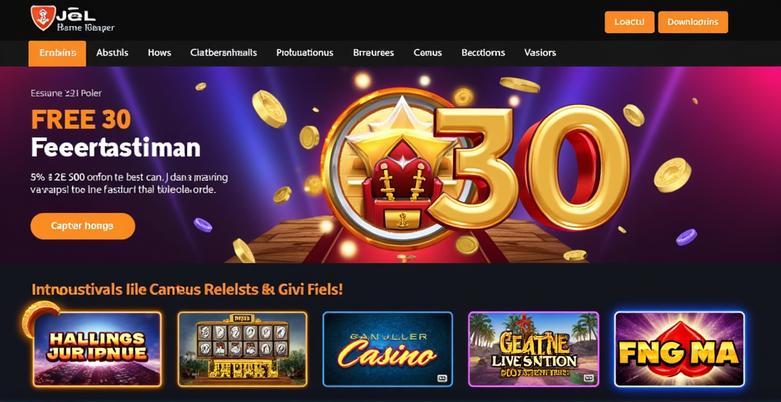Open the Vasiors menu item
Image resolution: width=781 pixels, height=402 pixels.
540,53
